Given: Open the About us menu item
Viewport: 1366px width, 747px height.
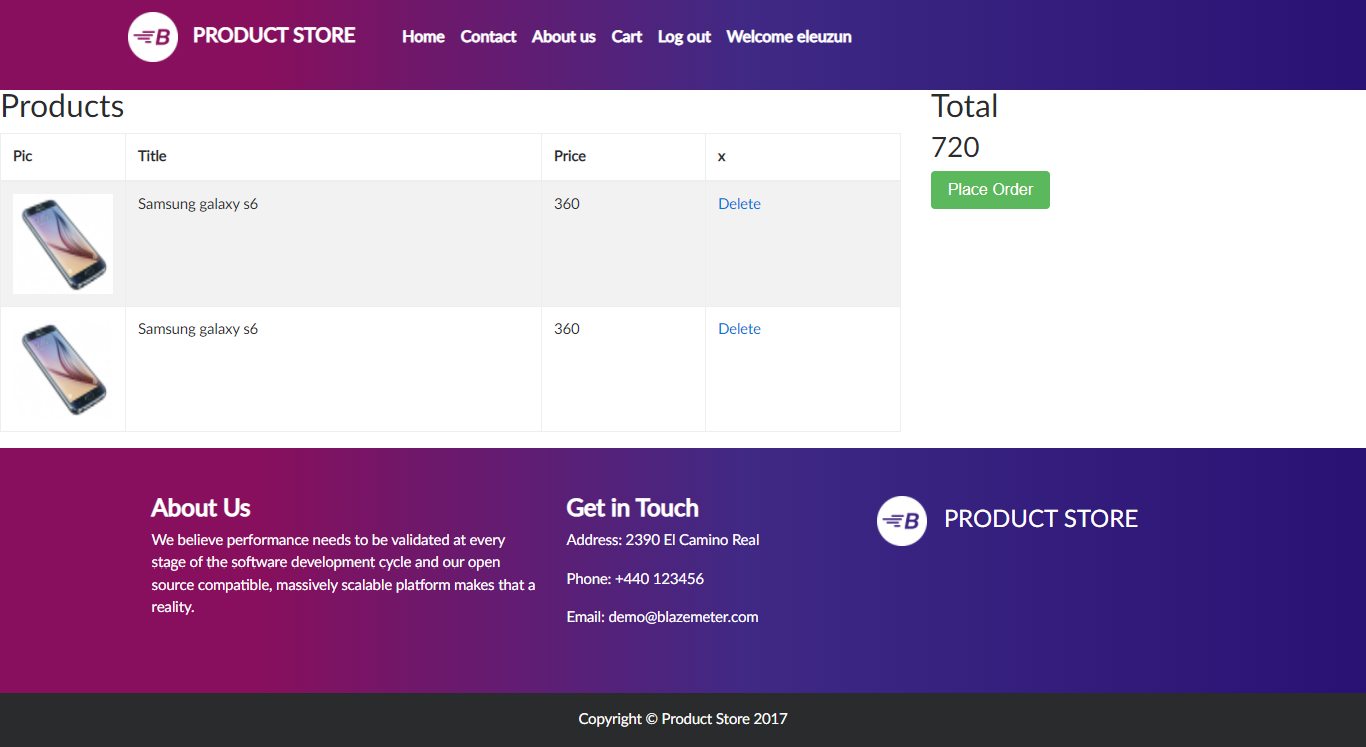Looking at the screenshot, I should [564, 37].
